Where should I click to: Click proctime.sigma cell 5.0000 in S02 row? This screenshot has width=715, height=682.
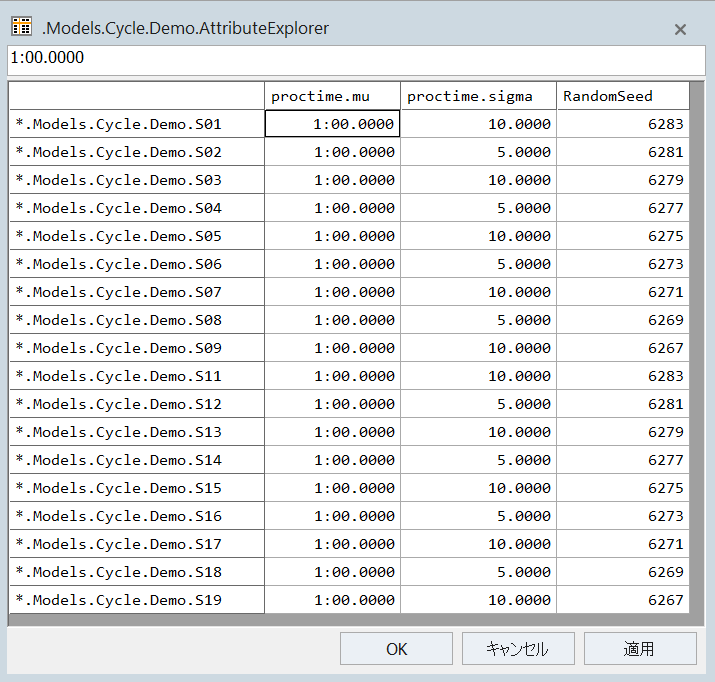click(x=478, y=152)
